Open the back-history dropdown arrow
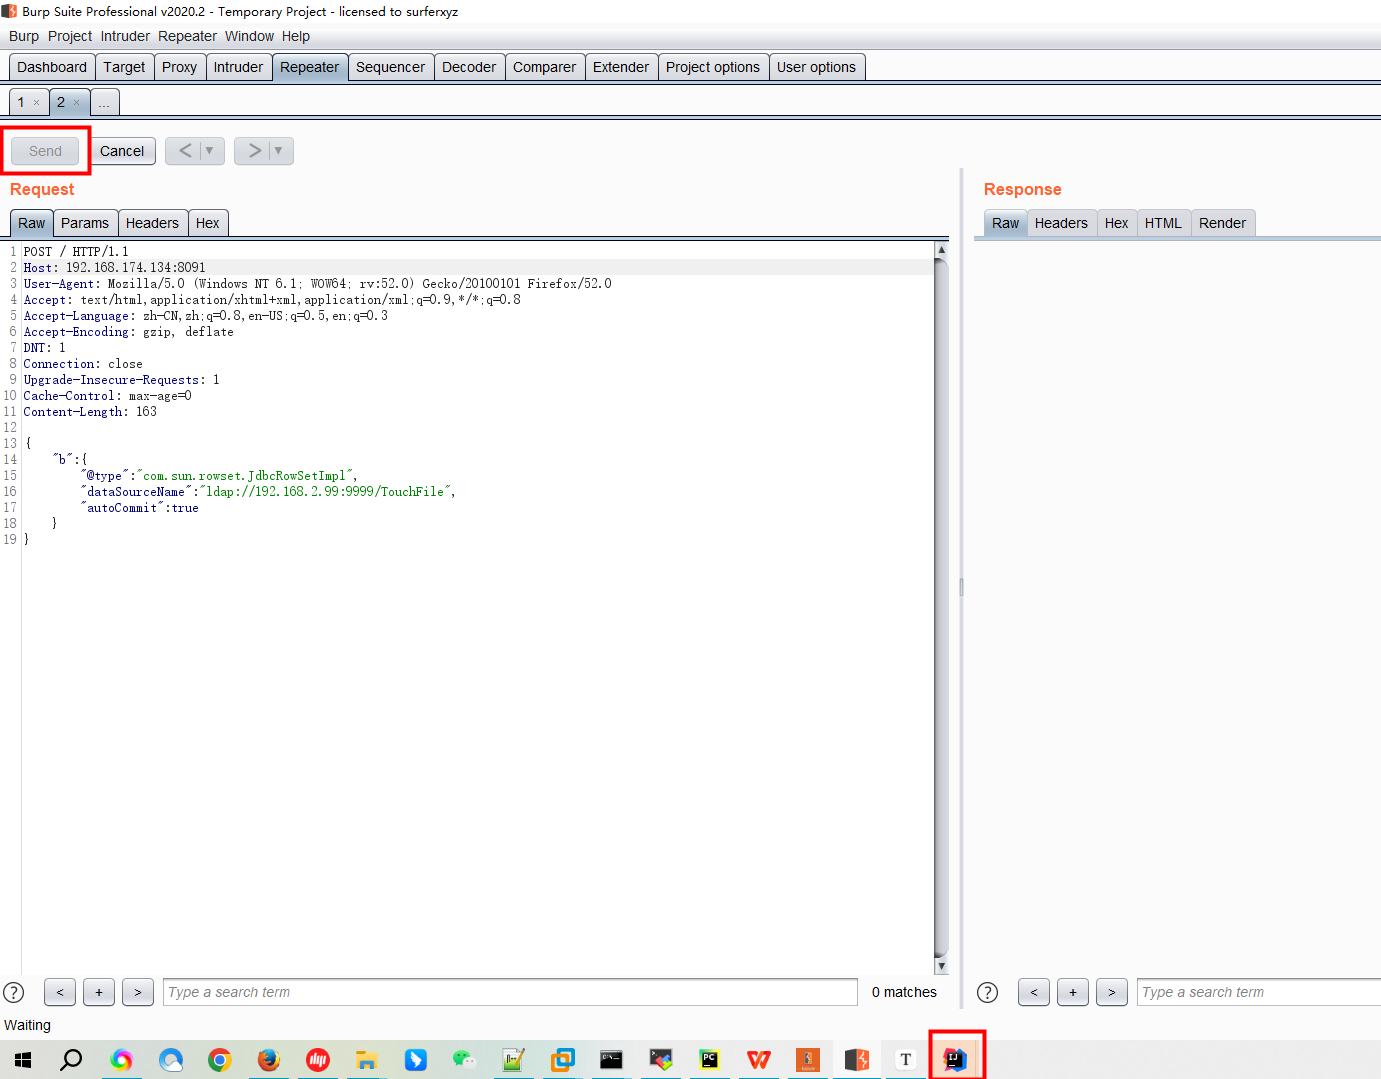The width and height of the screenshot is (1381, 1079). (210, 151)
